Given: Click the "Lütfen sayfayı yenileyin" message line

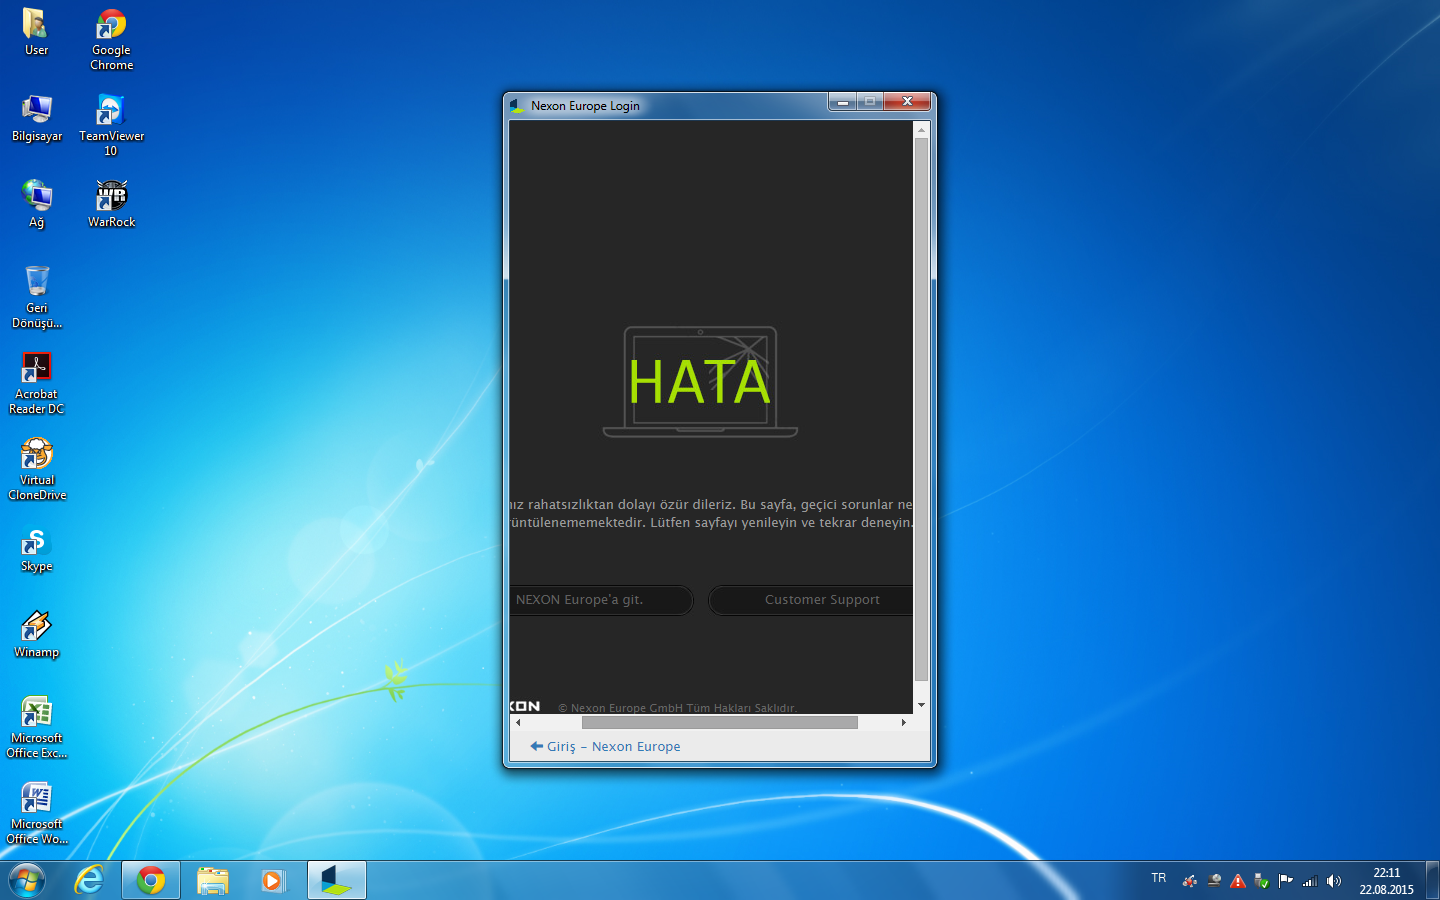Looking at the screenshot, I should tap(711, 522).
